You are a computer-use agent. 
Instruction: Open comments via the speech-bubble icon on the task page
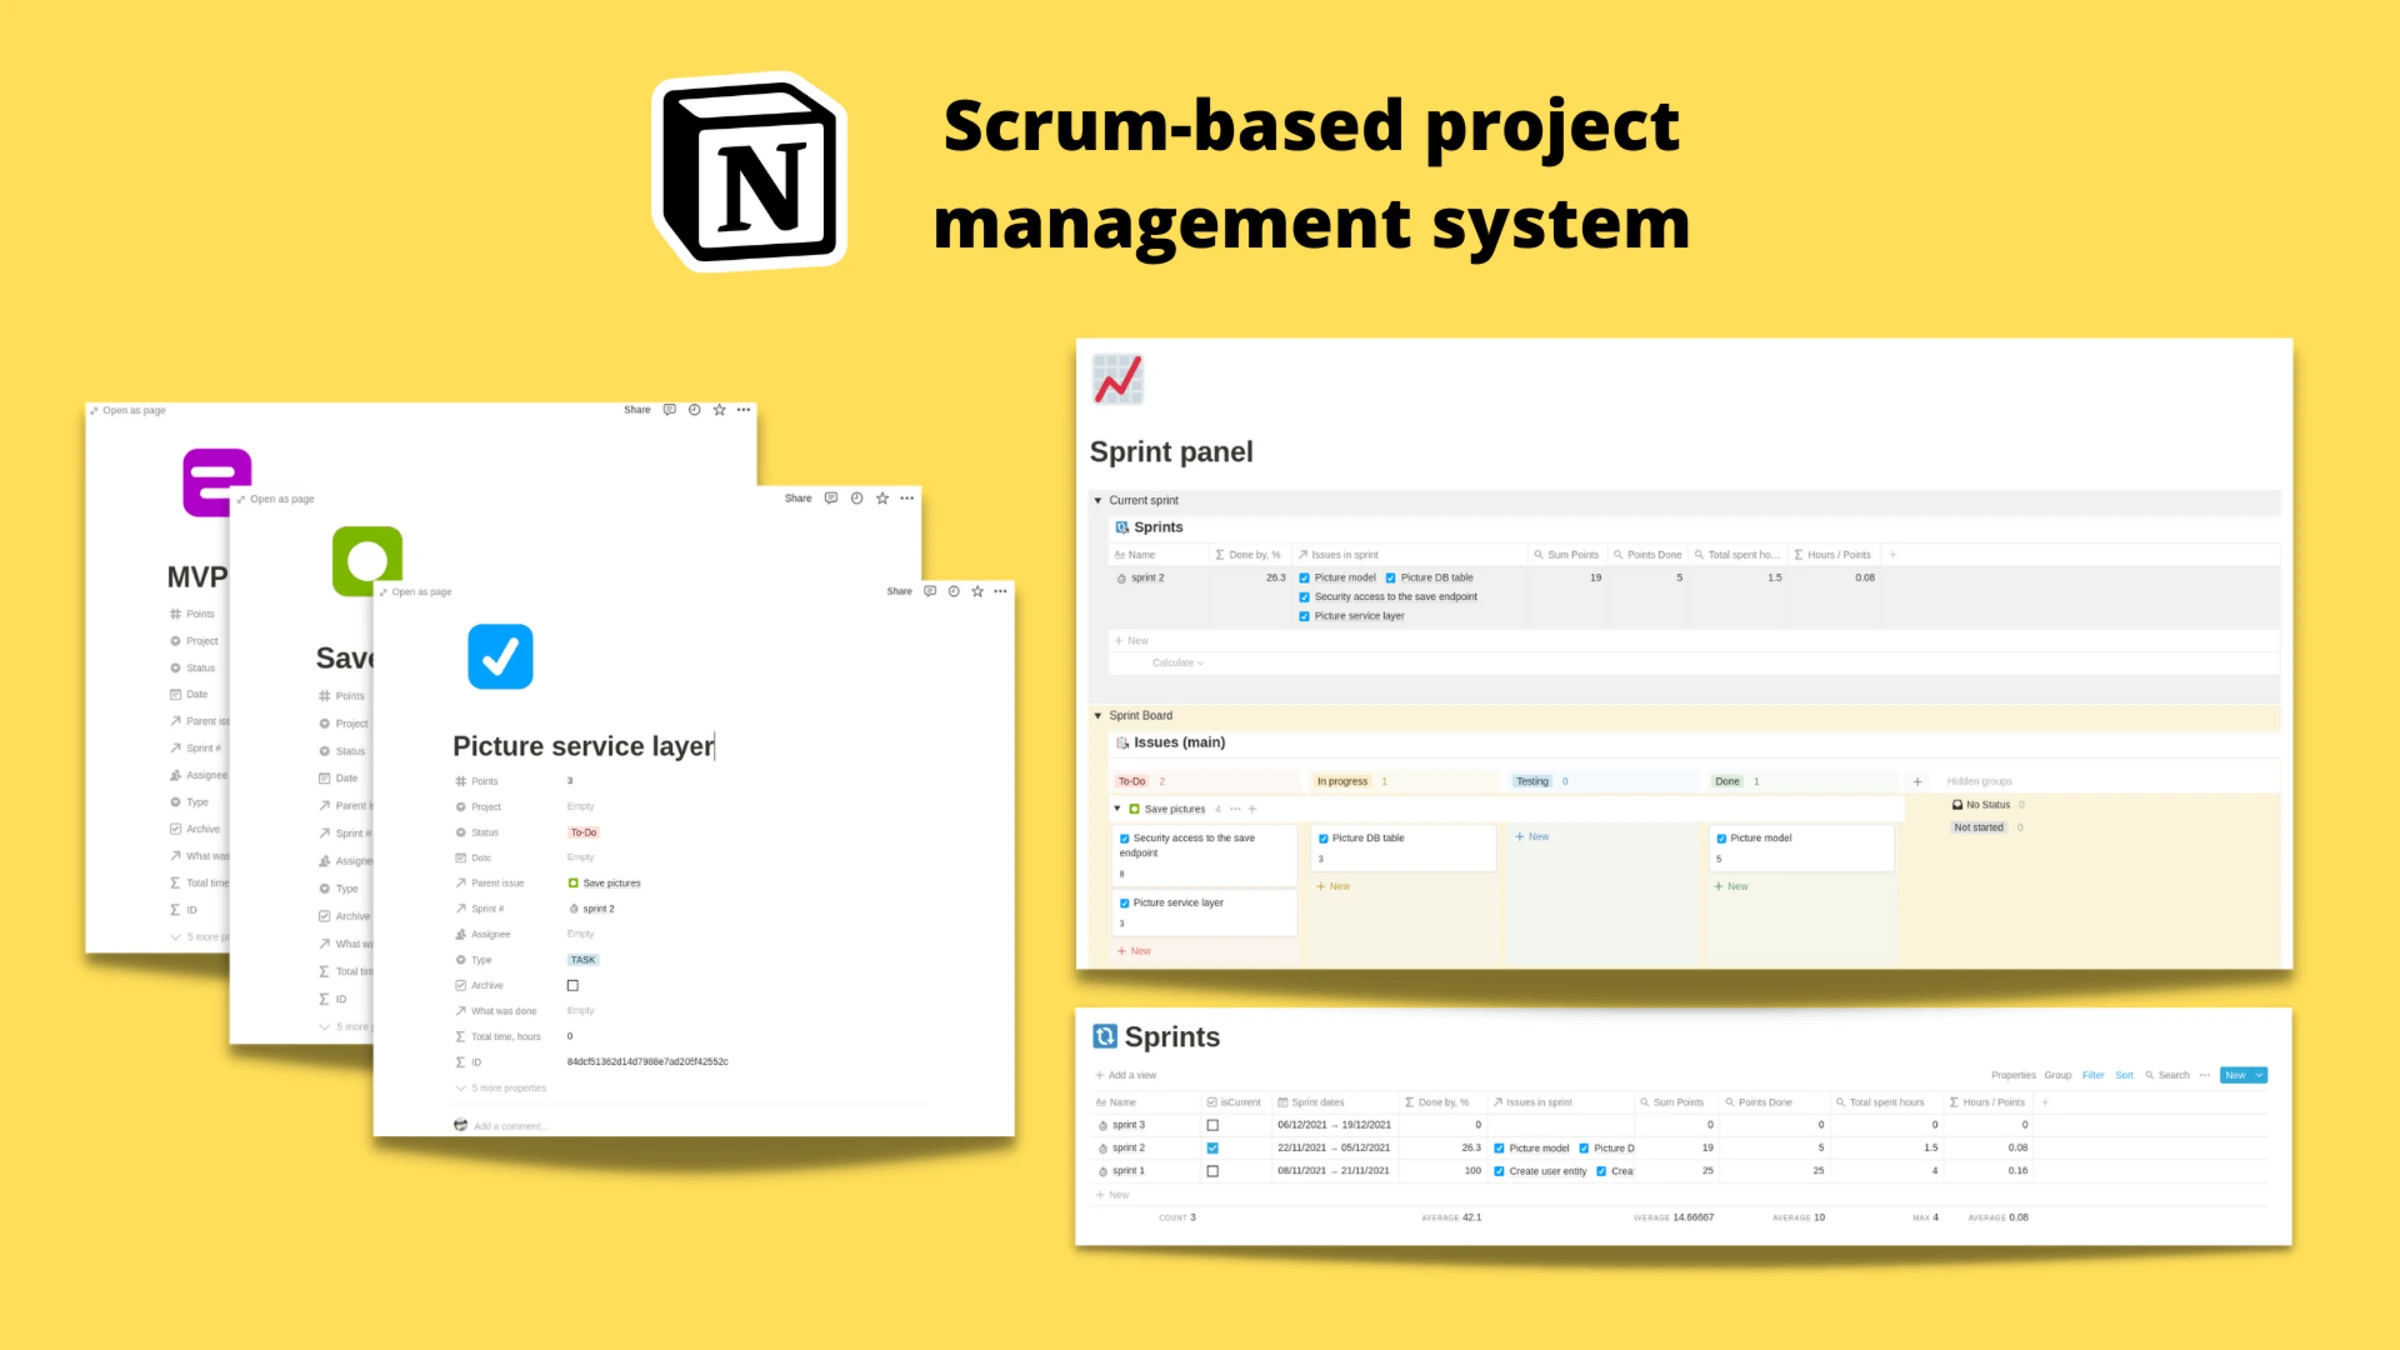coord(930,590)
